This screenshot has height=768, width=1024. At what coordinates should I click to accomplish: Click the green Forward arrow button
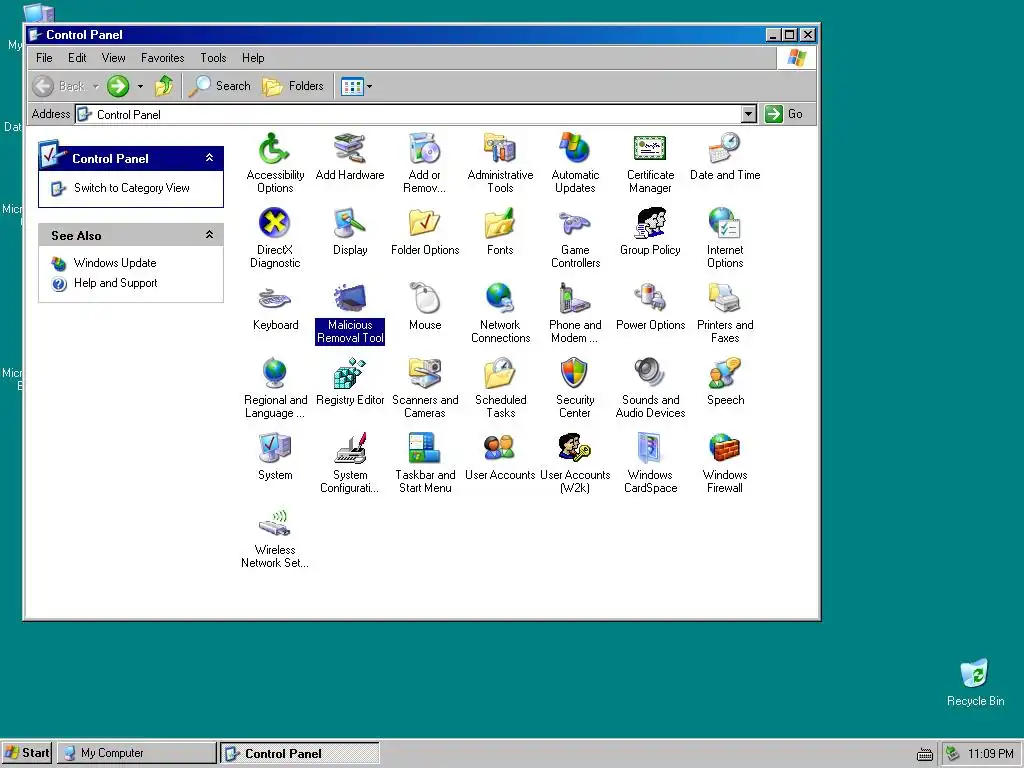coord(118,86)
